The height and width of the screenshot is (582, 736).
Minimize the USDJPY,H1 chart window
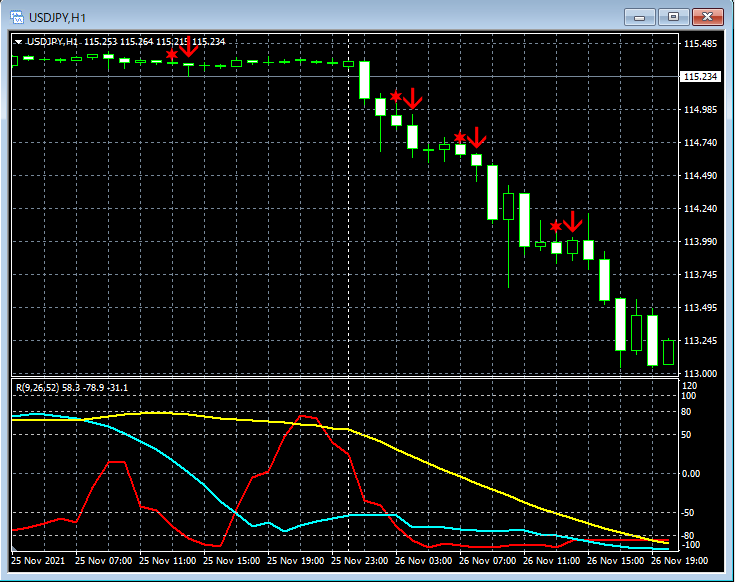point(639,17)
